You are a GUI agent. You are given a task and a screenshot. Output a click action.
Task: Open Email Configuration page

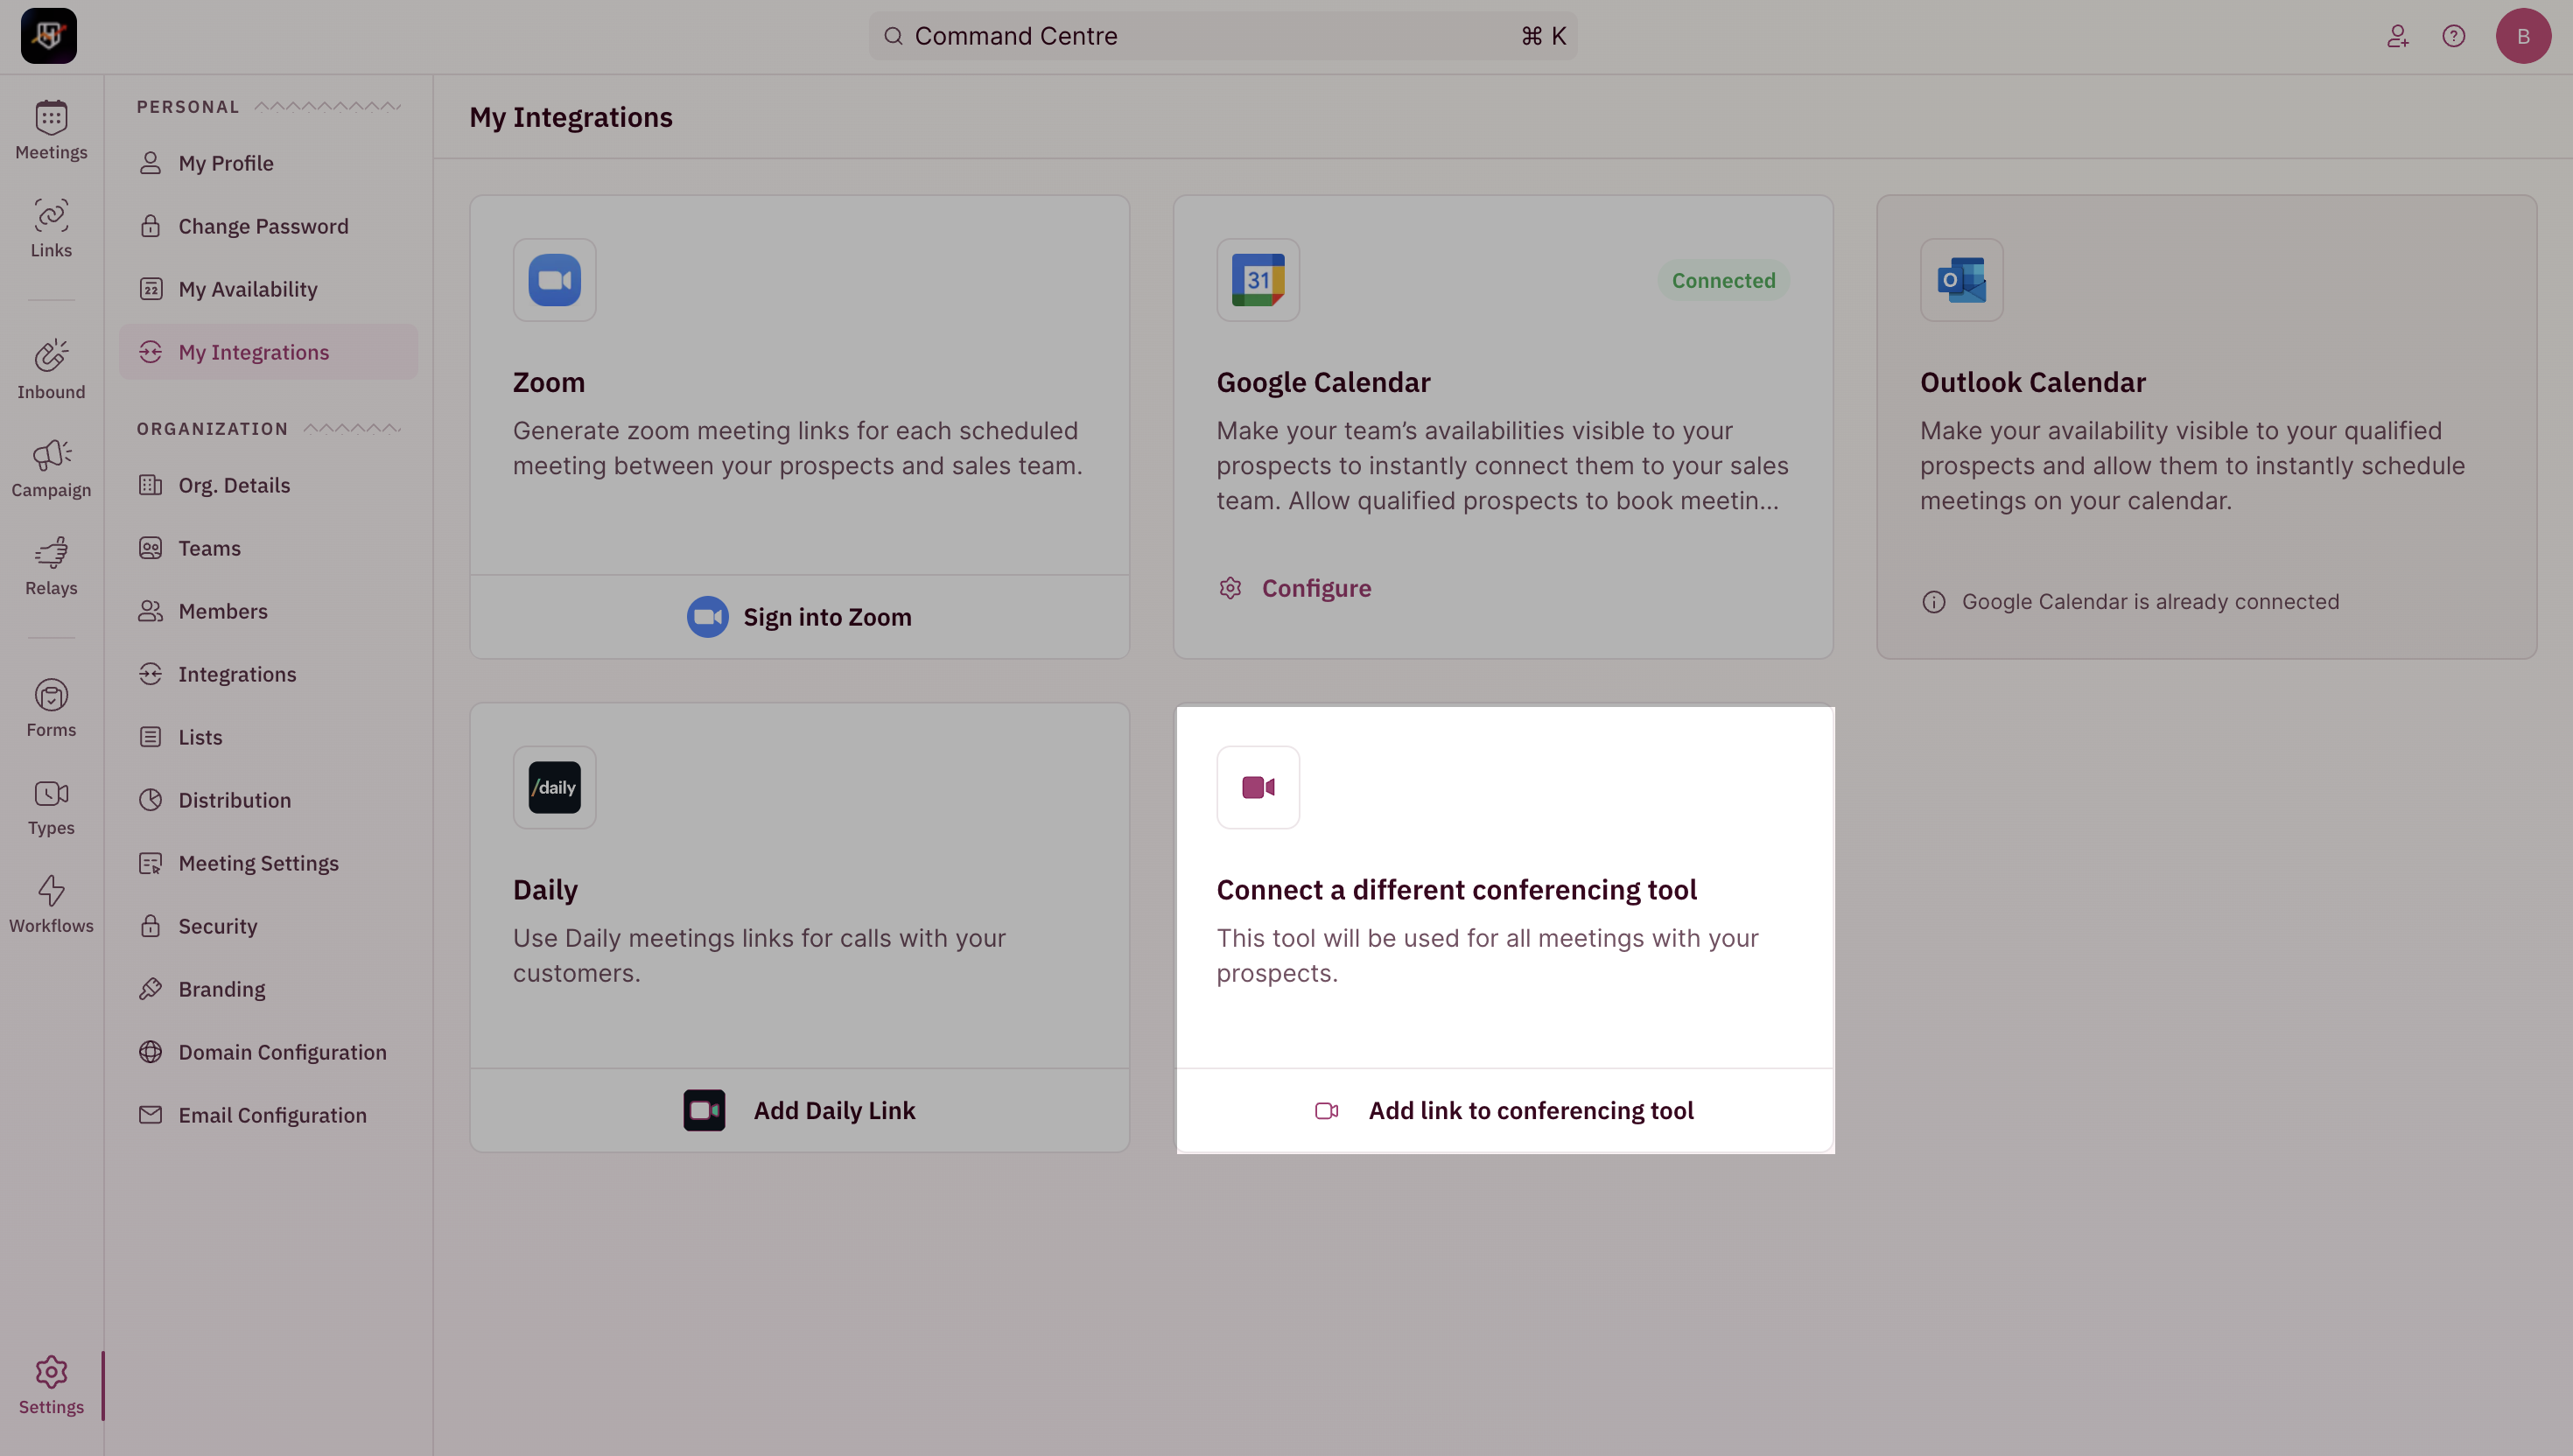click(x=268, y=1115)
